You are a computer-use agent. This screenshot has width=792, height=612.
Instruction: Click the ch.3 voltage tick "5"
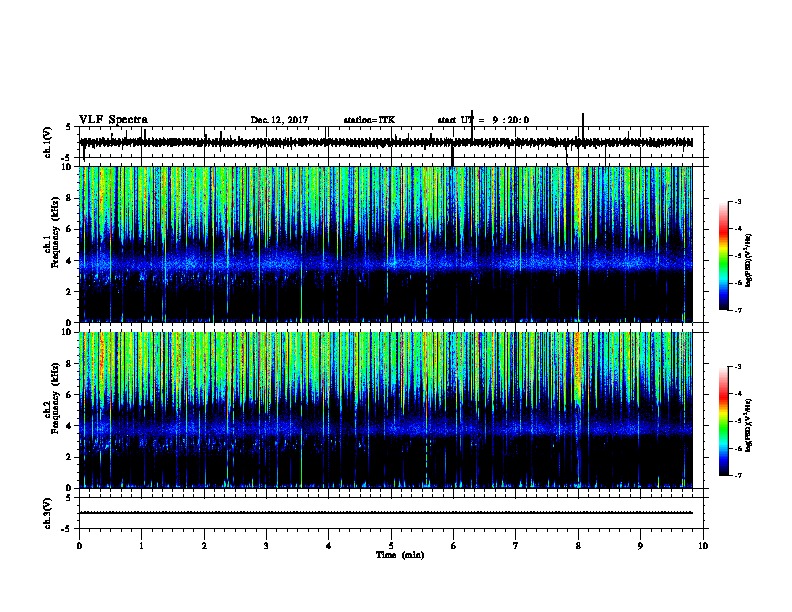[x=69, y=498]
